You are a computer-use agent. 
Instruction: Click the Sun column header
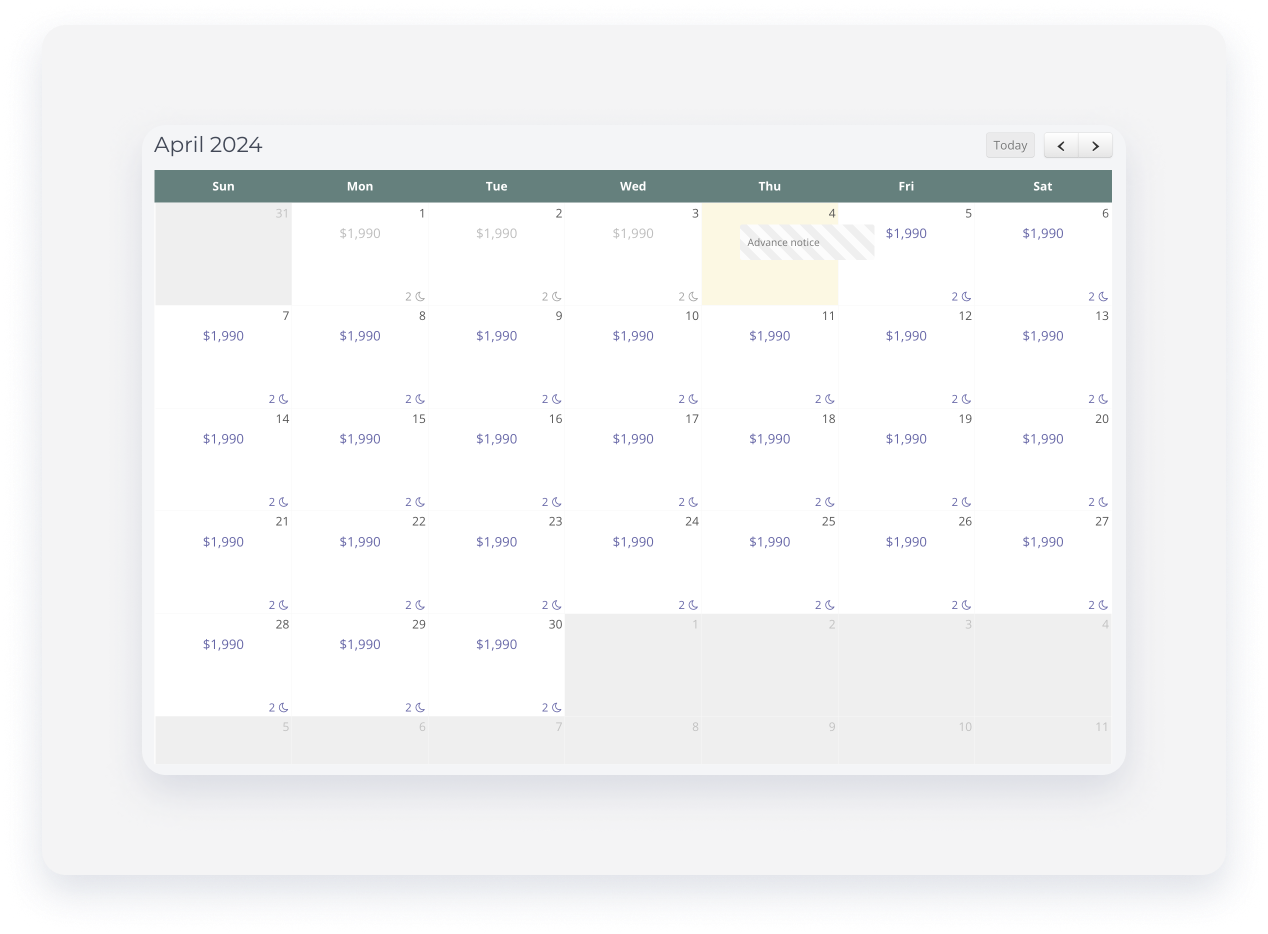pyautogui.click(x=223, y=186)
